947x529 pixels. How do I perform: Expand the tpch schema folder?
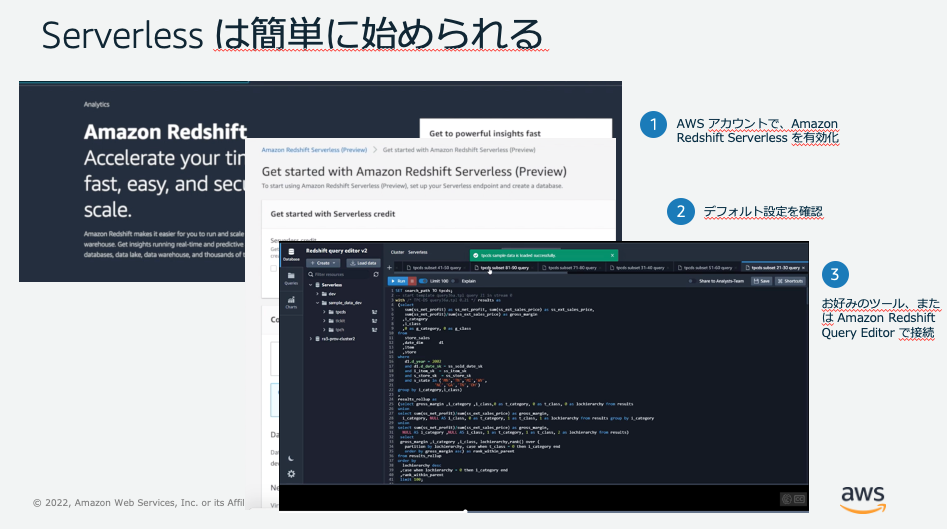pyautogui.click(x=324, y=330)
